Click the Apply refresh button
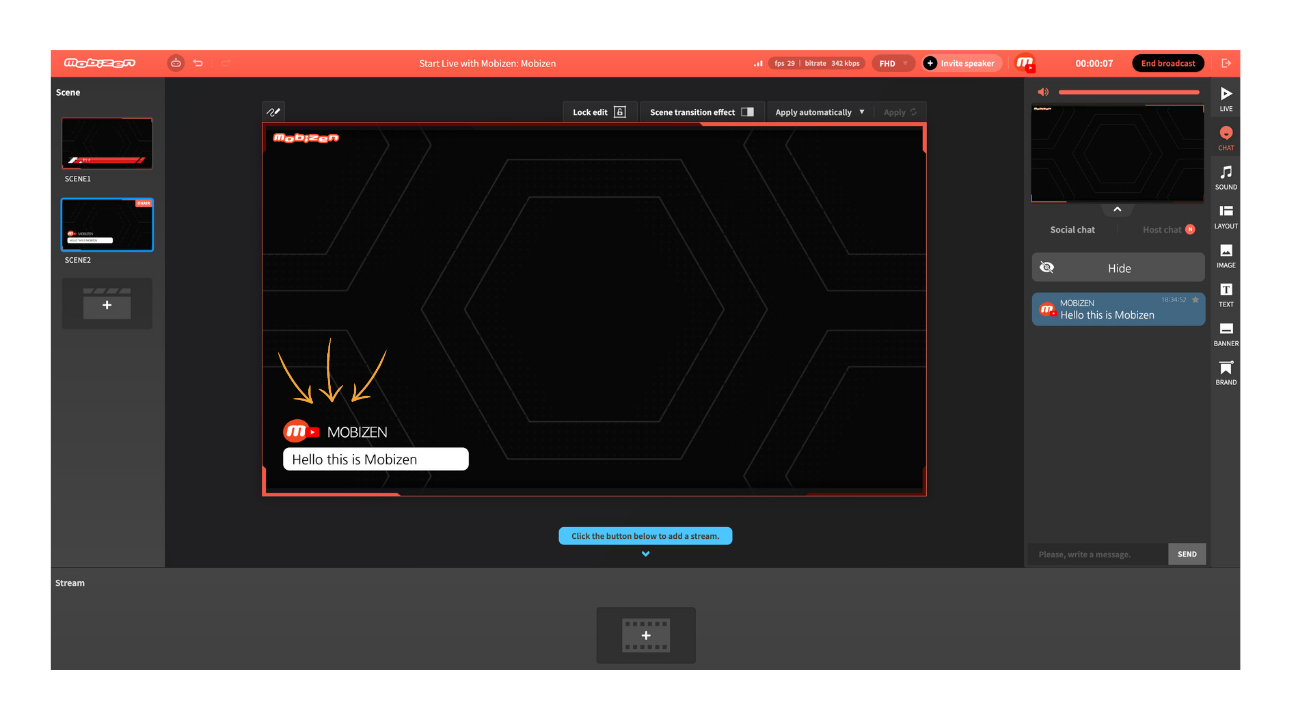Image resolution: width=1291 pixels, height=720 pixels. (x=900, y=112)
